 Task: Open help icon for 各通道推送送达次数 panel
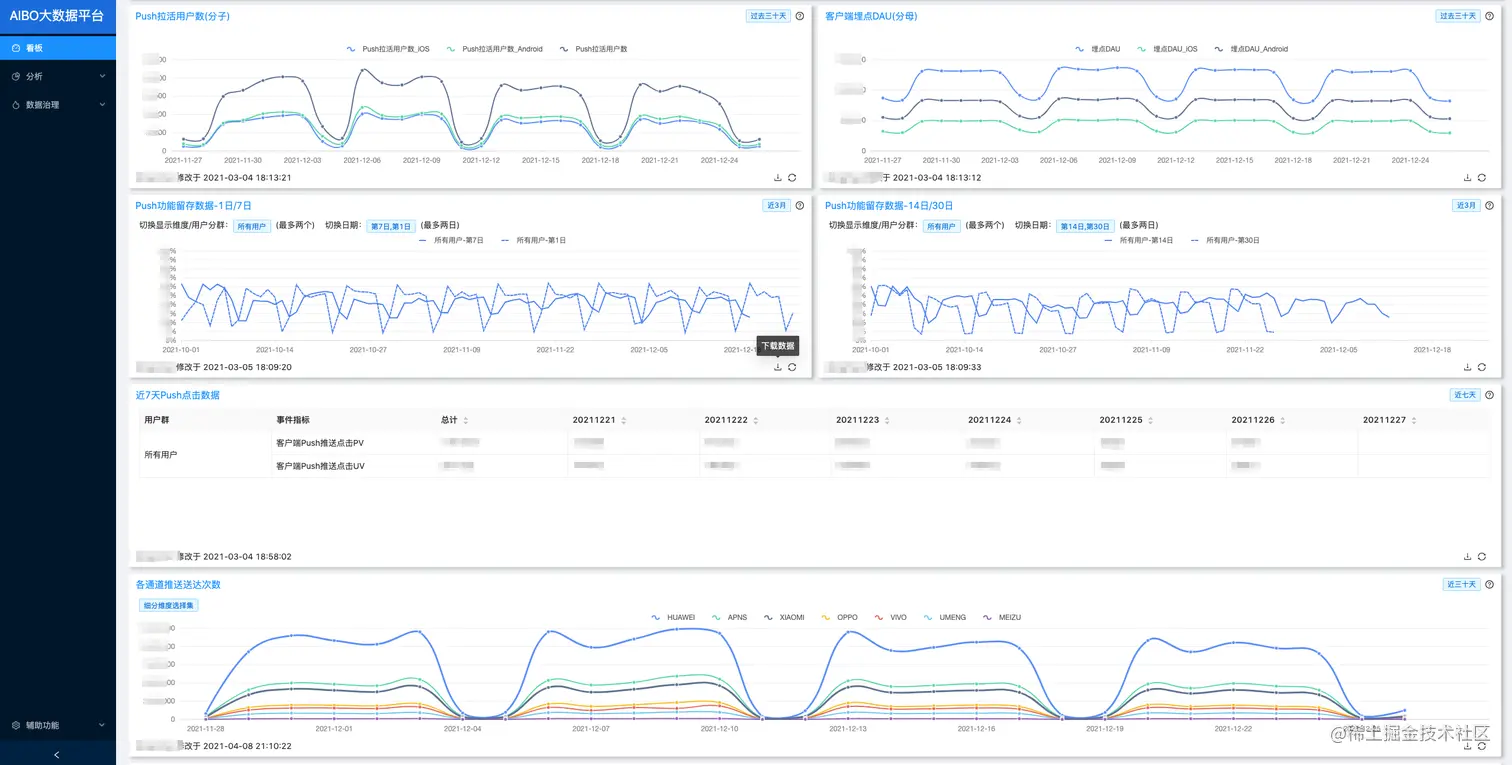(1490, 584)
